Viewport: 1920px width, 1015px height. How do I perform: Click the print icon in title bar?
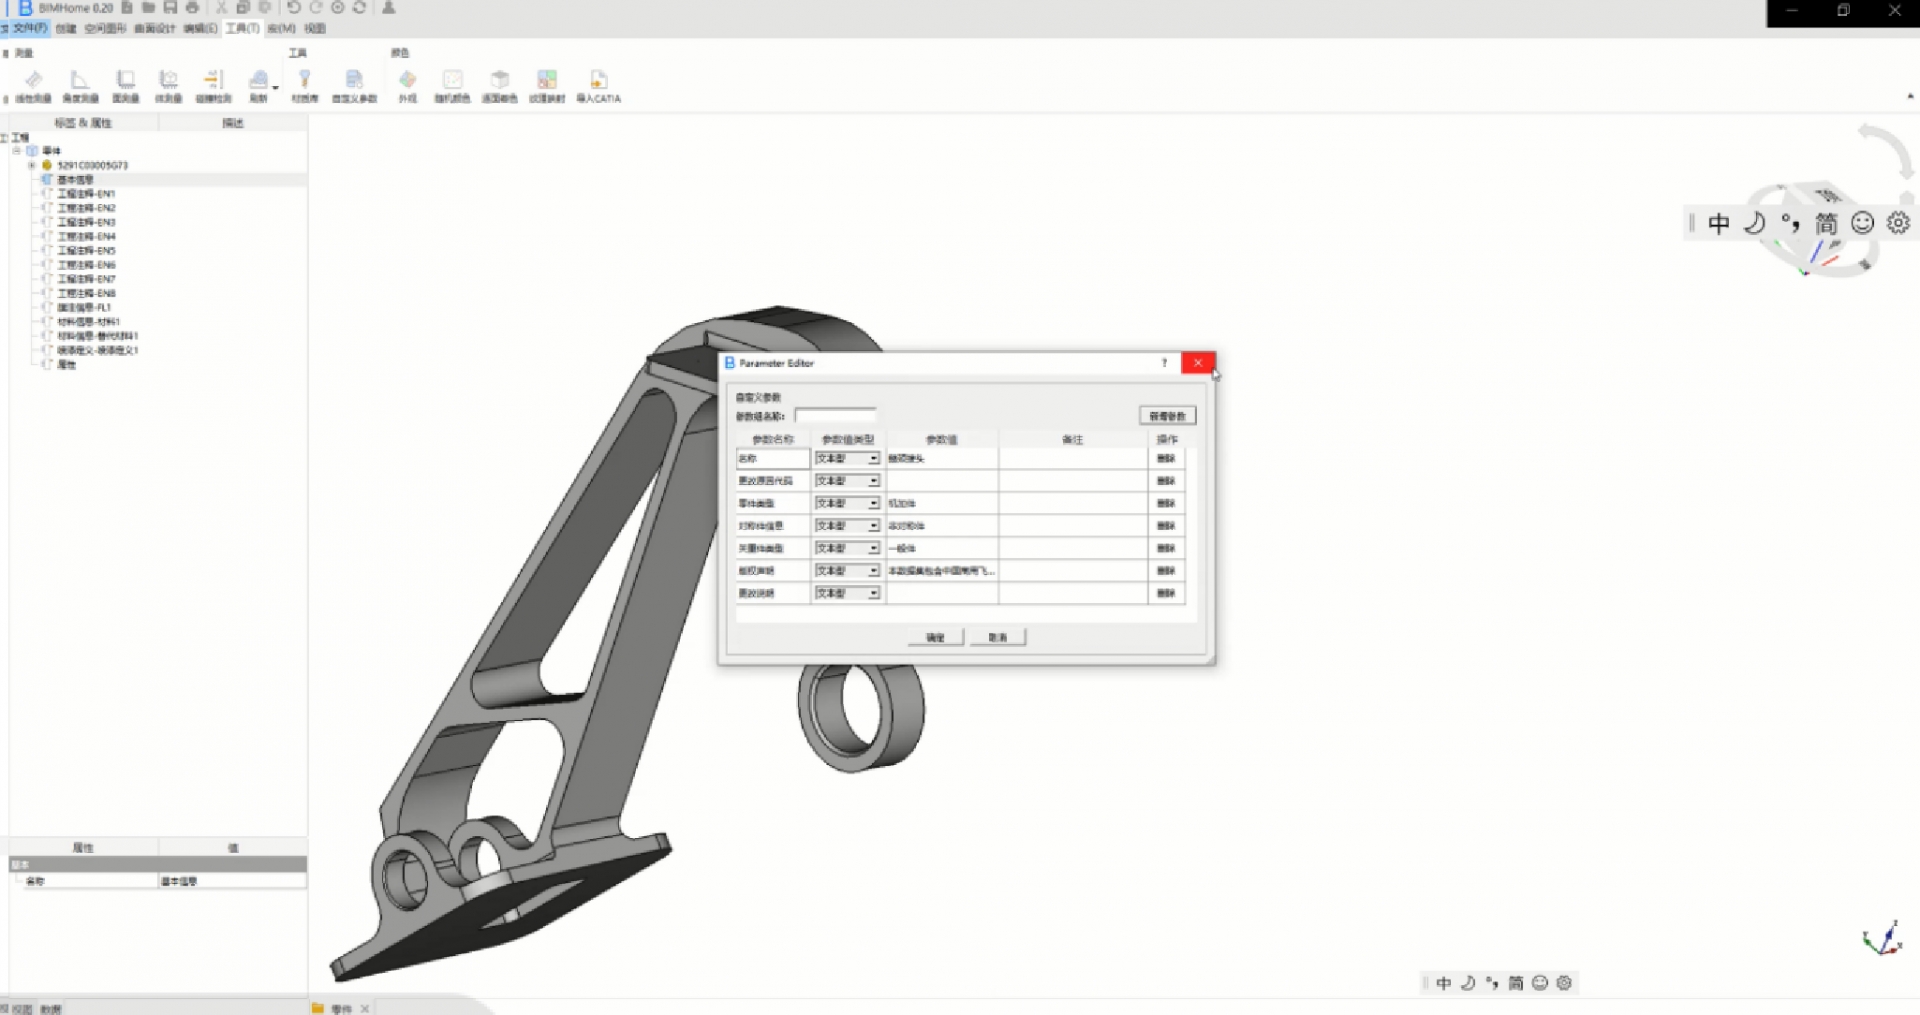(x=192, y=8)
